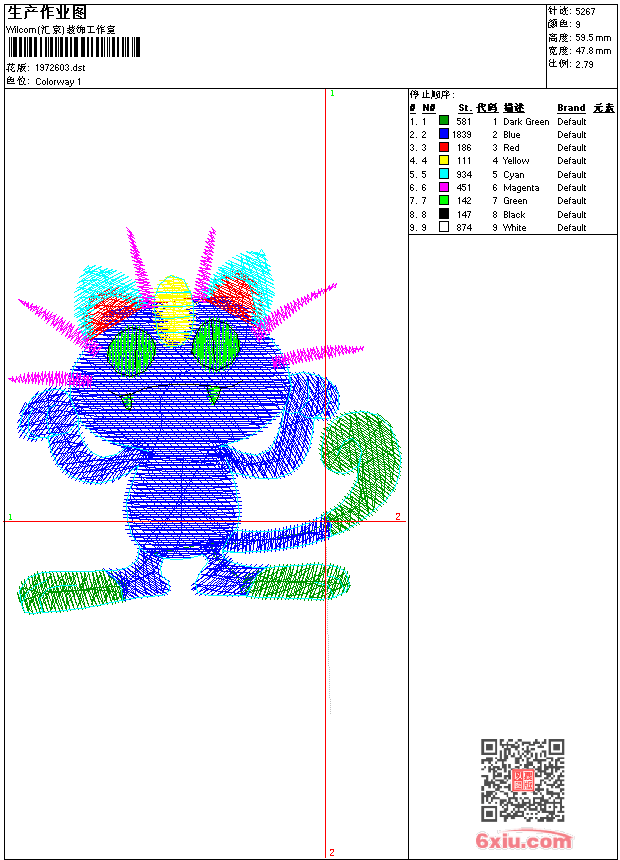Click the Magenta description text
This screenshot has height=860, width=620.
point(521,188)
